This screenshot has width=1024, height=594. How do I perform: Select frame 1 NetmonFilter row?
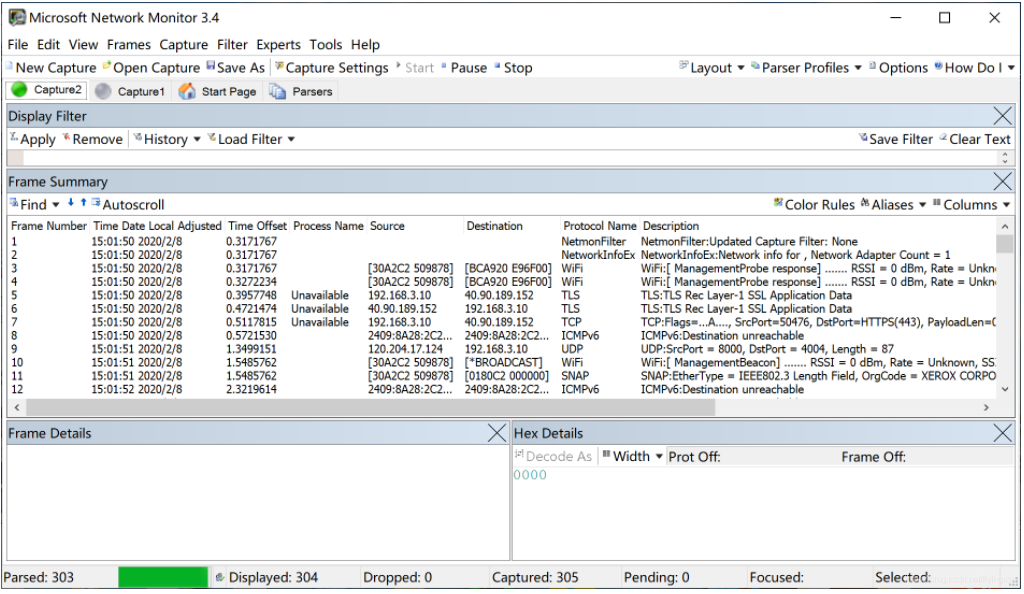tap(503, 242)
